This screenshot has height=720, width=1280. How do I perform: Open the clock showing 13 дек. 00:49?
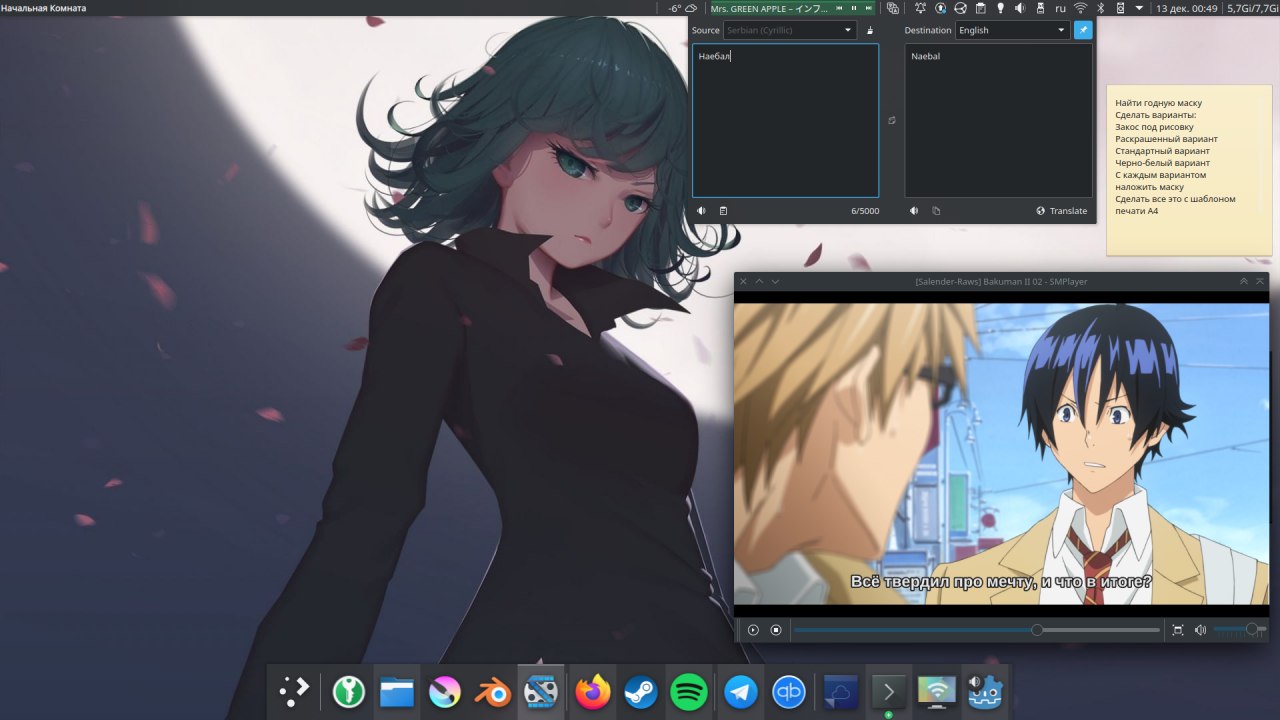point(1186,8)
